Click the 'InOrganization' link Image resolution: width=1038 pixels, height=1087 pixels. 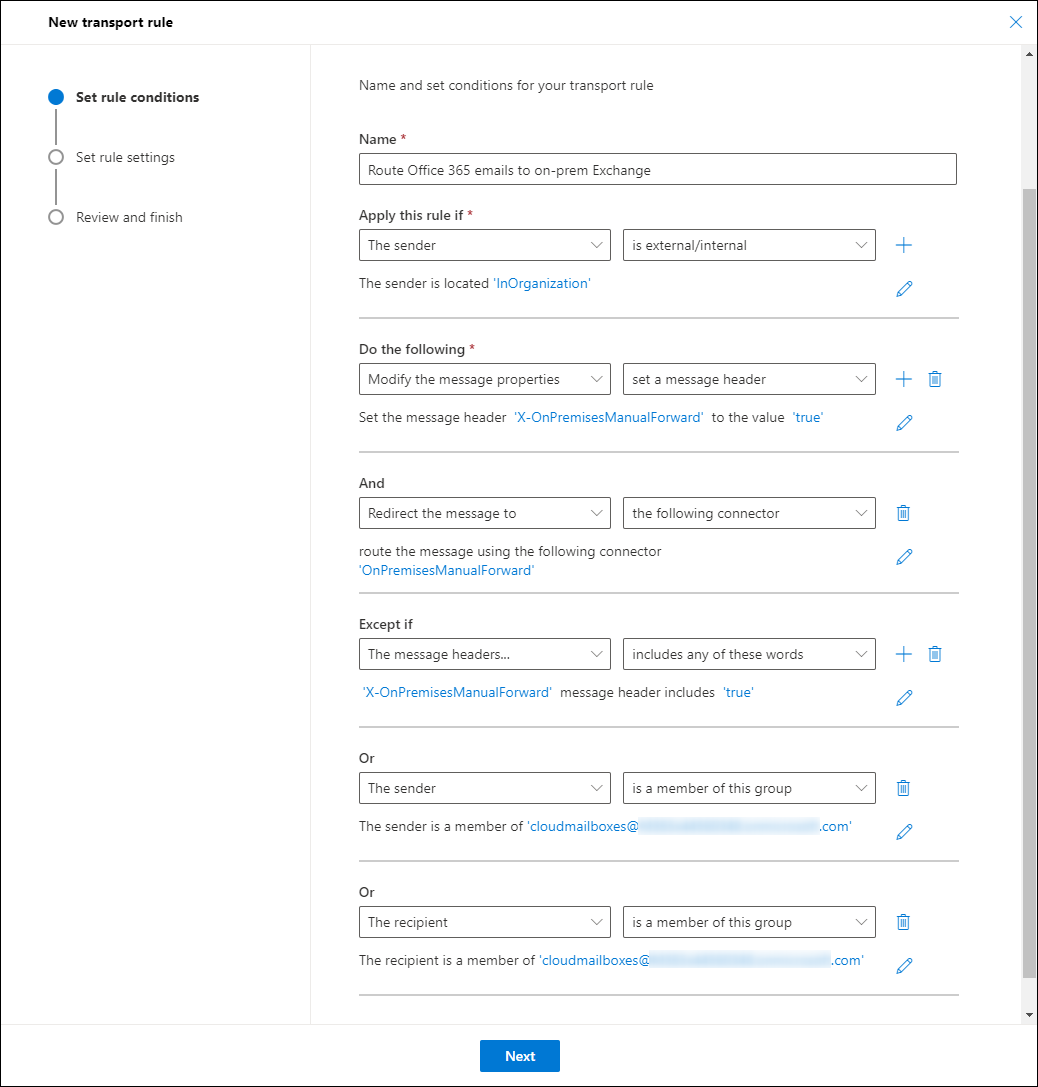542,284
